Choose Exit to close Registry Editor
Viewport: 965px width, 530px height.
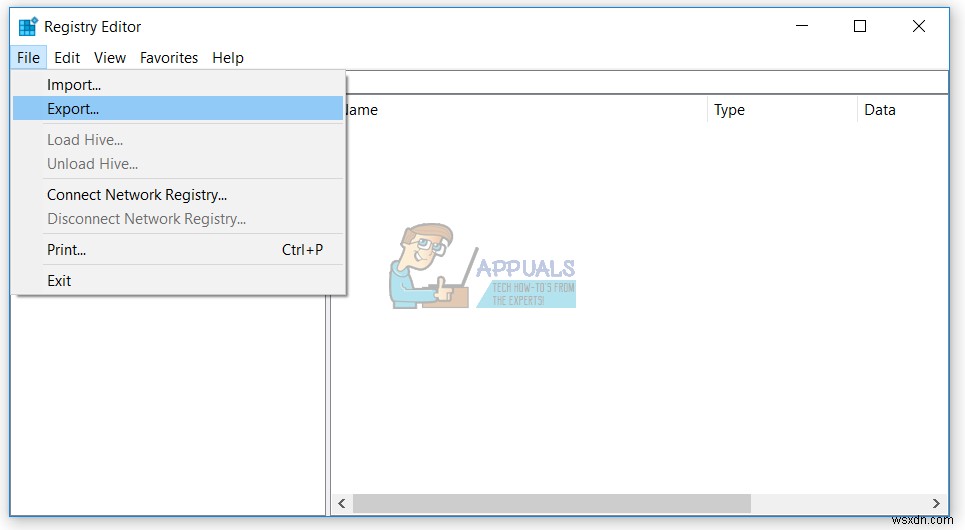(x=178, y=281)
